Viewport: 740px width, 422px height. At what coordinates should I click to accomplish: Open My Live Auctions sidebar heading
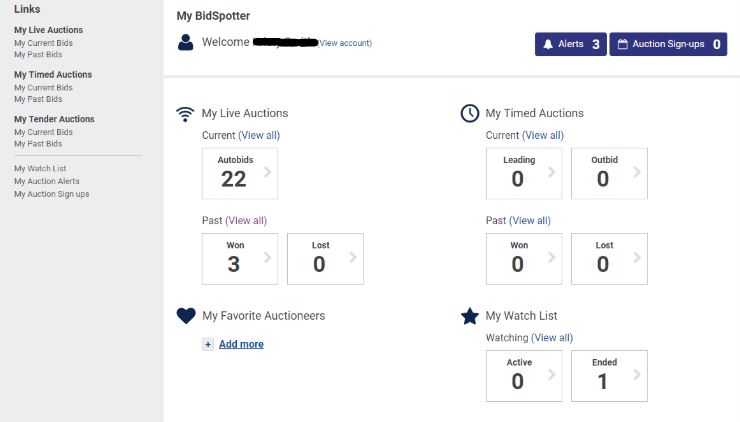(x=48, y=30)
